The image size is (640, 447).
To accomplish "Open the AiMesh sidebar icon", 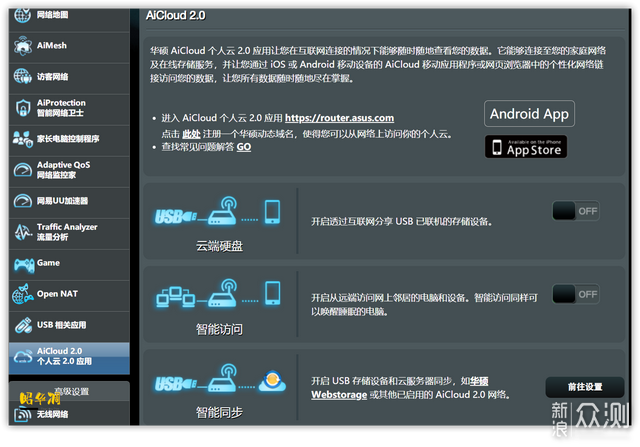I will coord(23,46).
